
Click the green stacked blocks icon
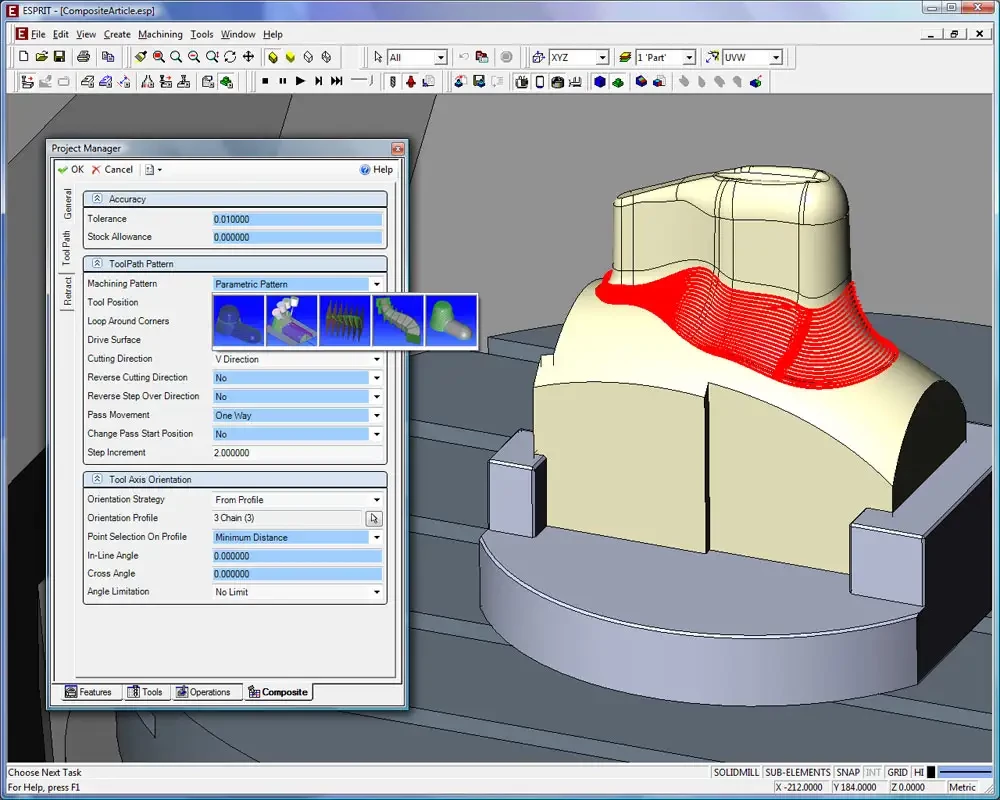[617, 82]
